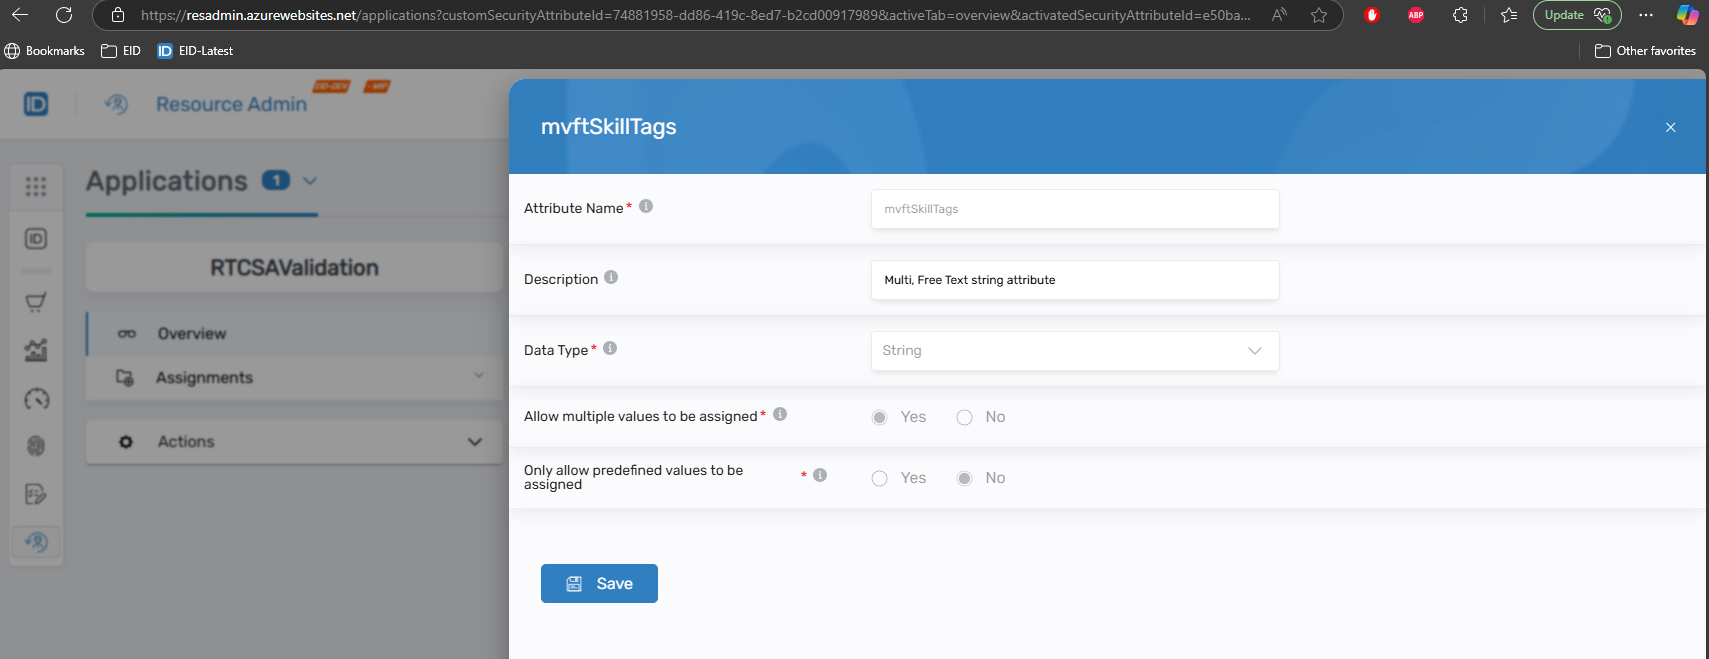Open the shopping cart sidebar icon

coord(36,302)
